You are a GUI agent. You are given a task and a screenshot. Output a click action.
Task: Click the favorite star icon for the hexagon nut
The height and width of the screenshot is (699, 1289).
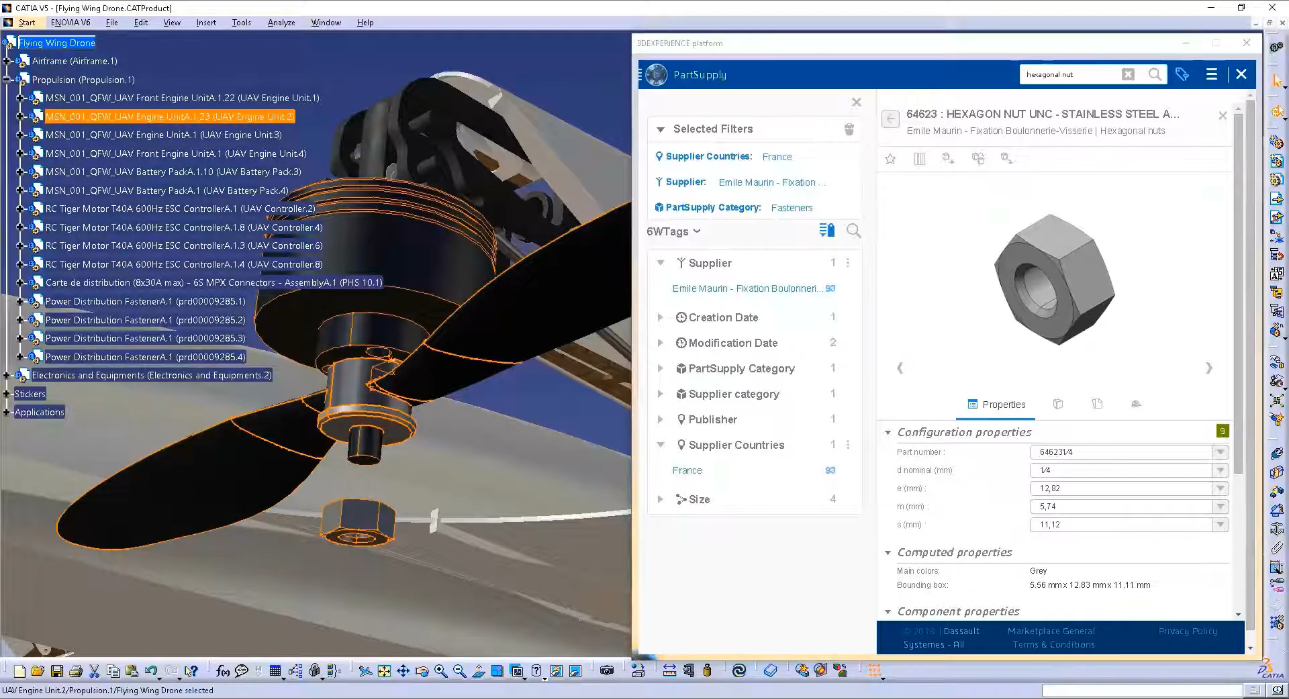(890, 159)
